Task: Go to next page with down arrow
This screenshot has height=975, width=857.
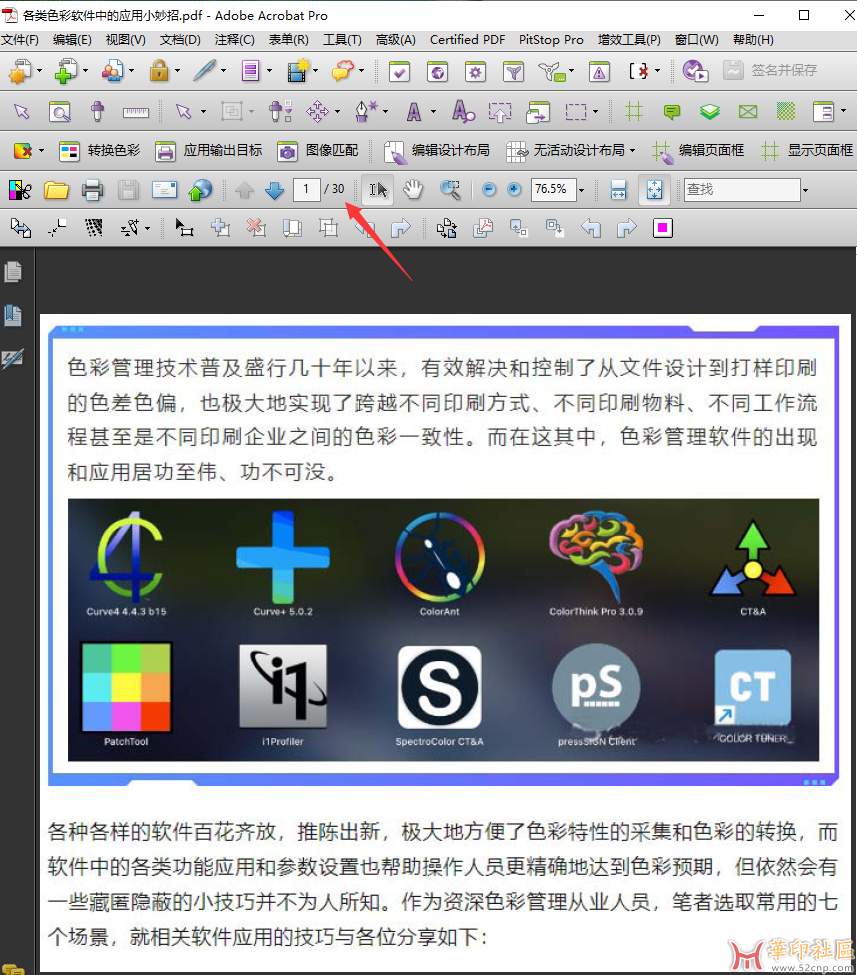Action: [274, 190]
